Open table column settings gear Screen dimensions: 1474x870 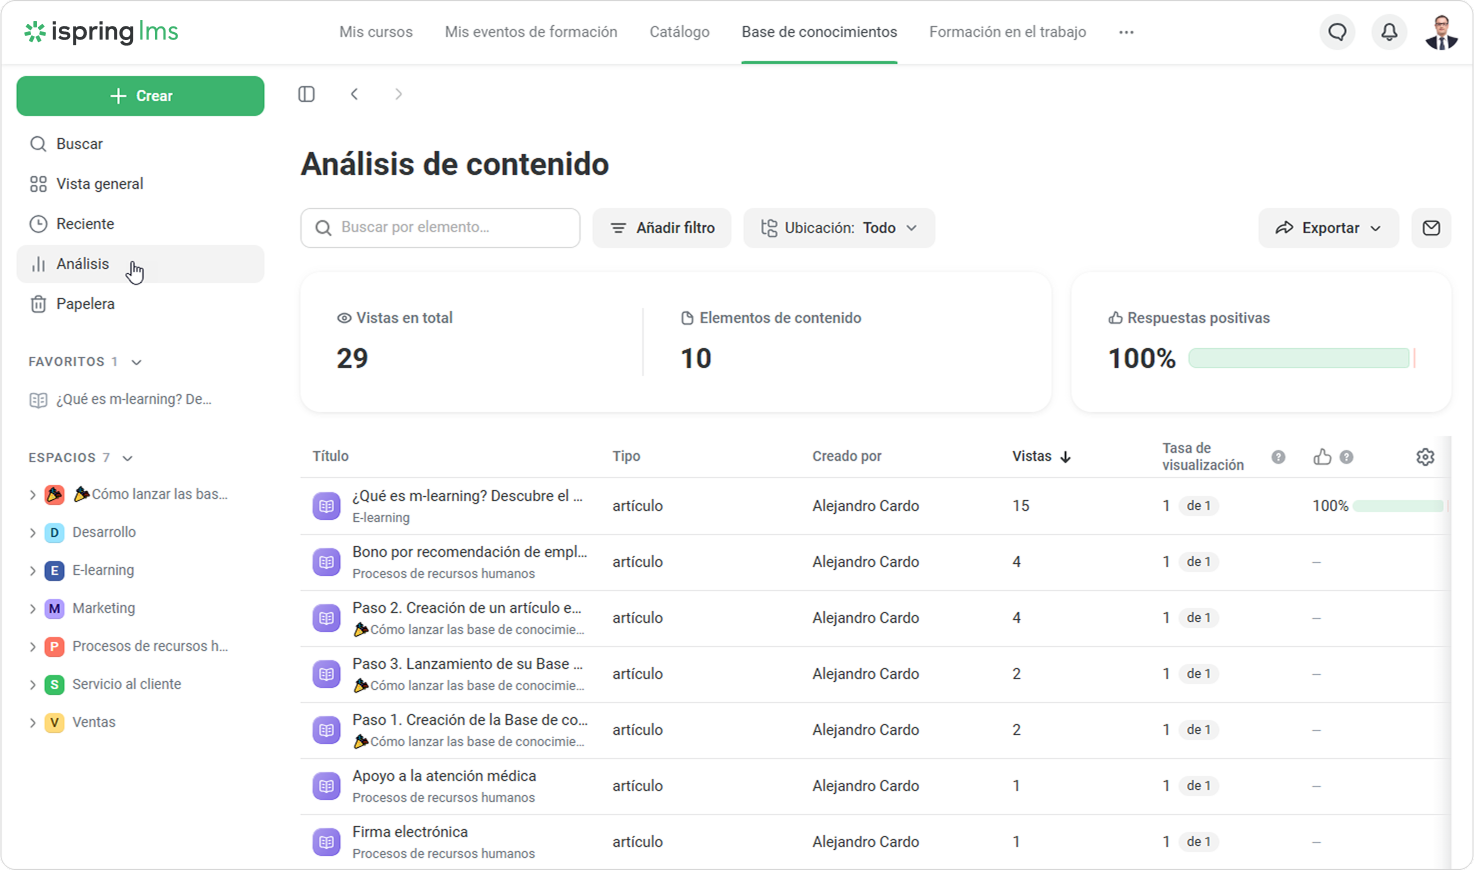tap(1425, 457)
